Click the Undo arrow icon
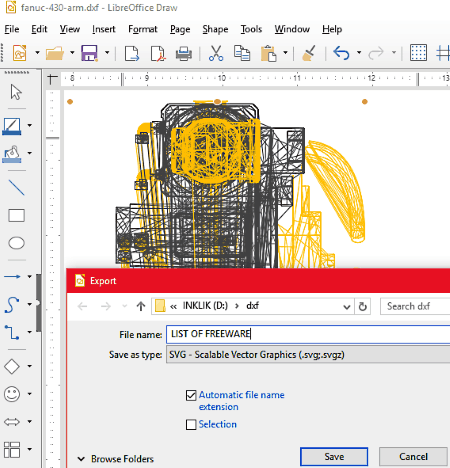The image size is (450, 468). (x=342, y=53)
